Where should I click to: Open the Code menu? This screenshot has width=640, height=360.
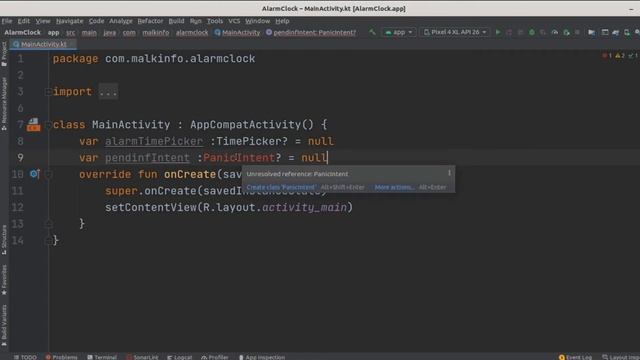[x=96, y=21]
